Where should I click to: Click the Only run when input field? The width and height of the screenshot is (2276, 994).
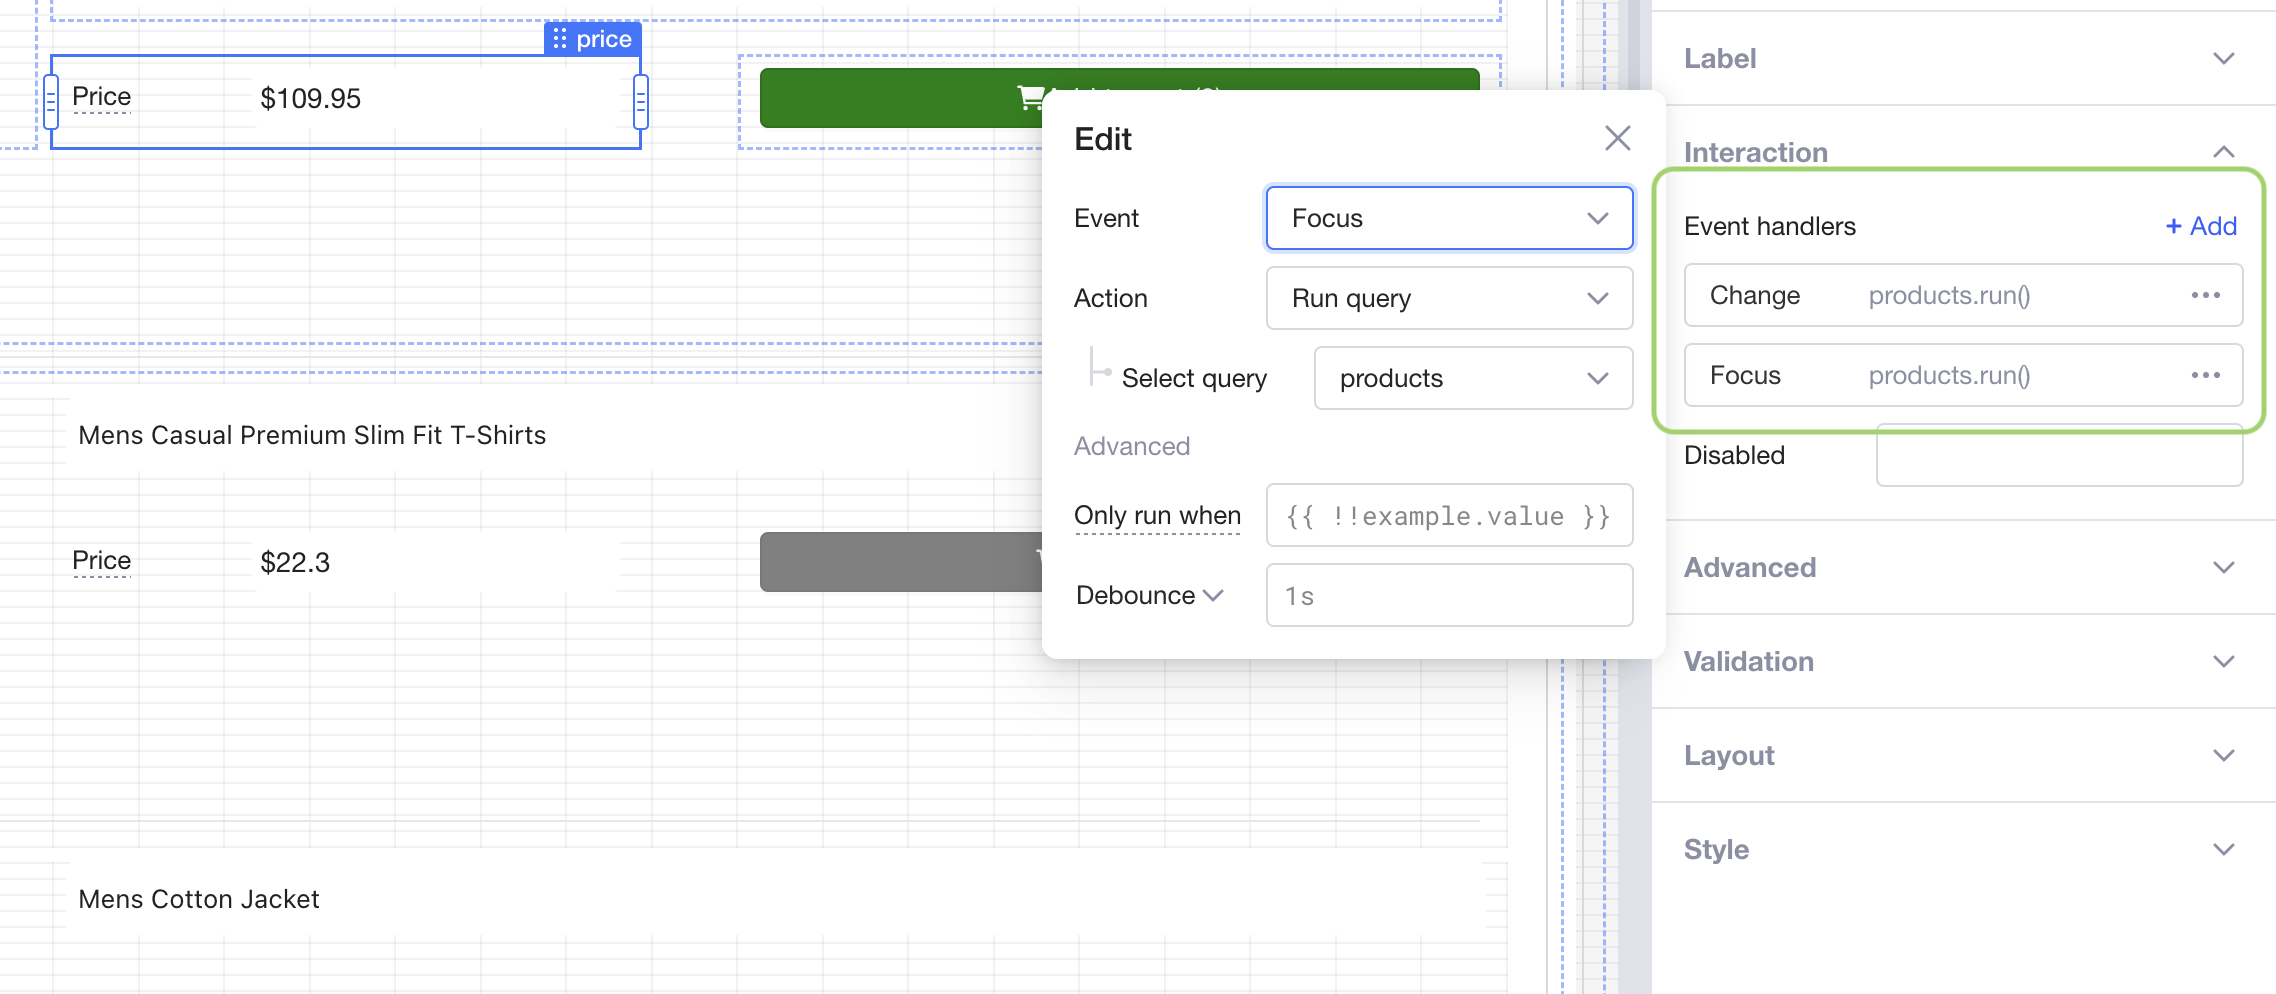tap(1448, 516)
